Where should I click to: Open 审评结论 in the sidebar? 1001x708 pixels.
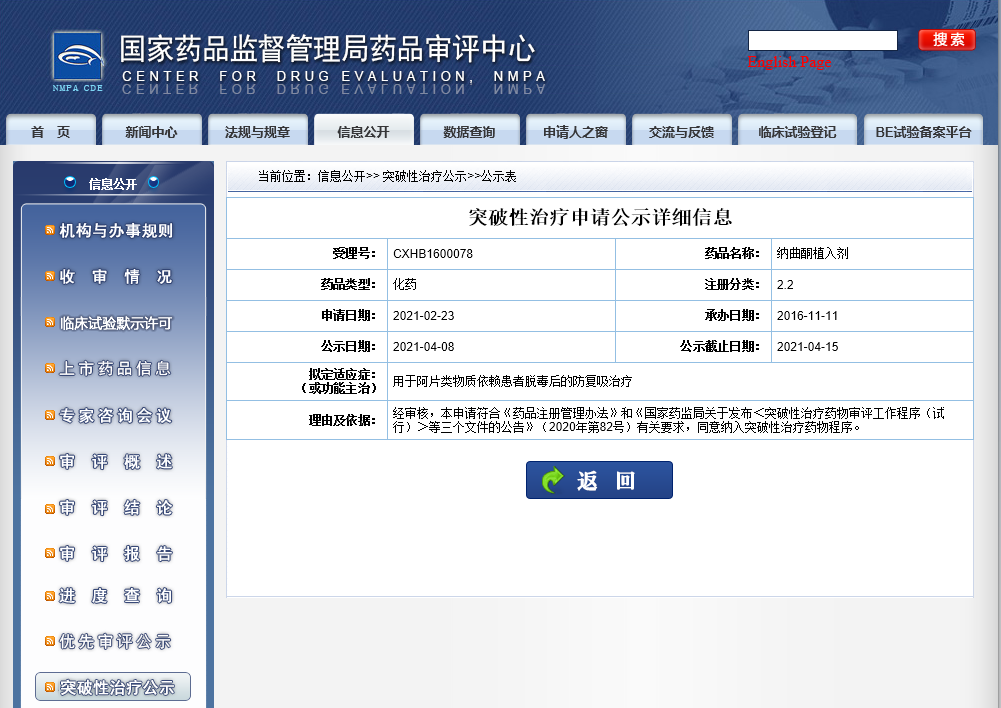point(116,508)
